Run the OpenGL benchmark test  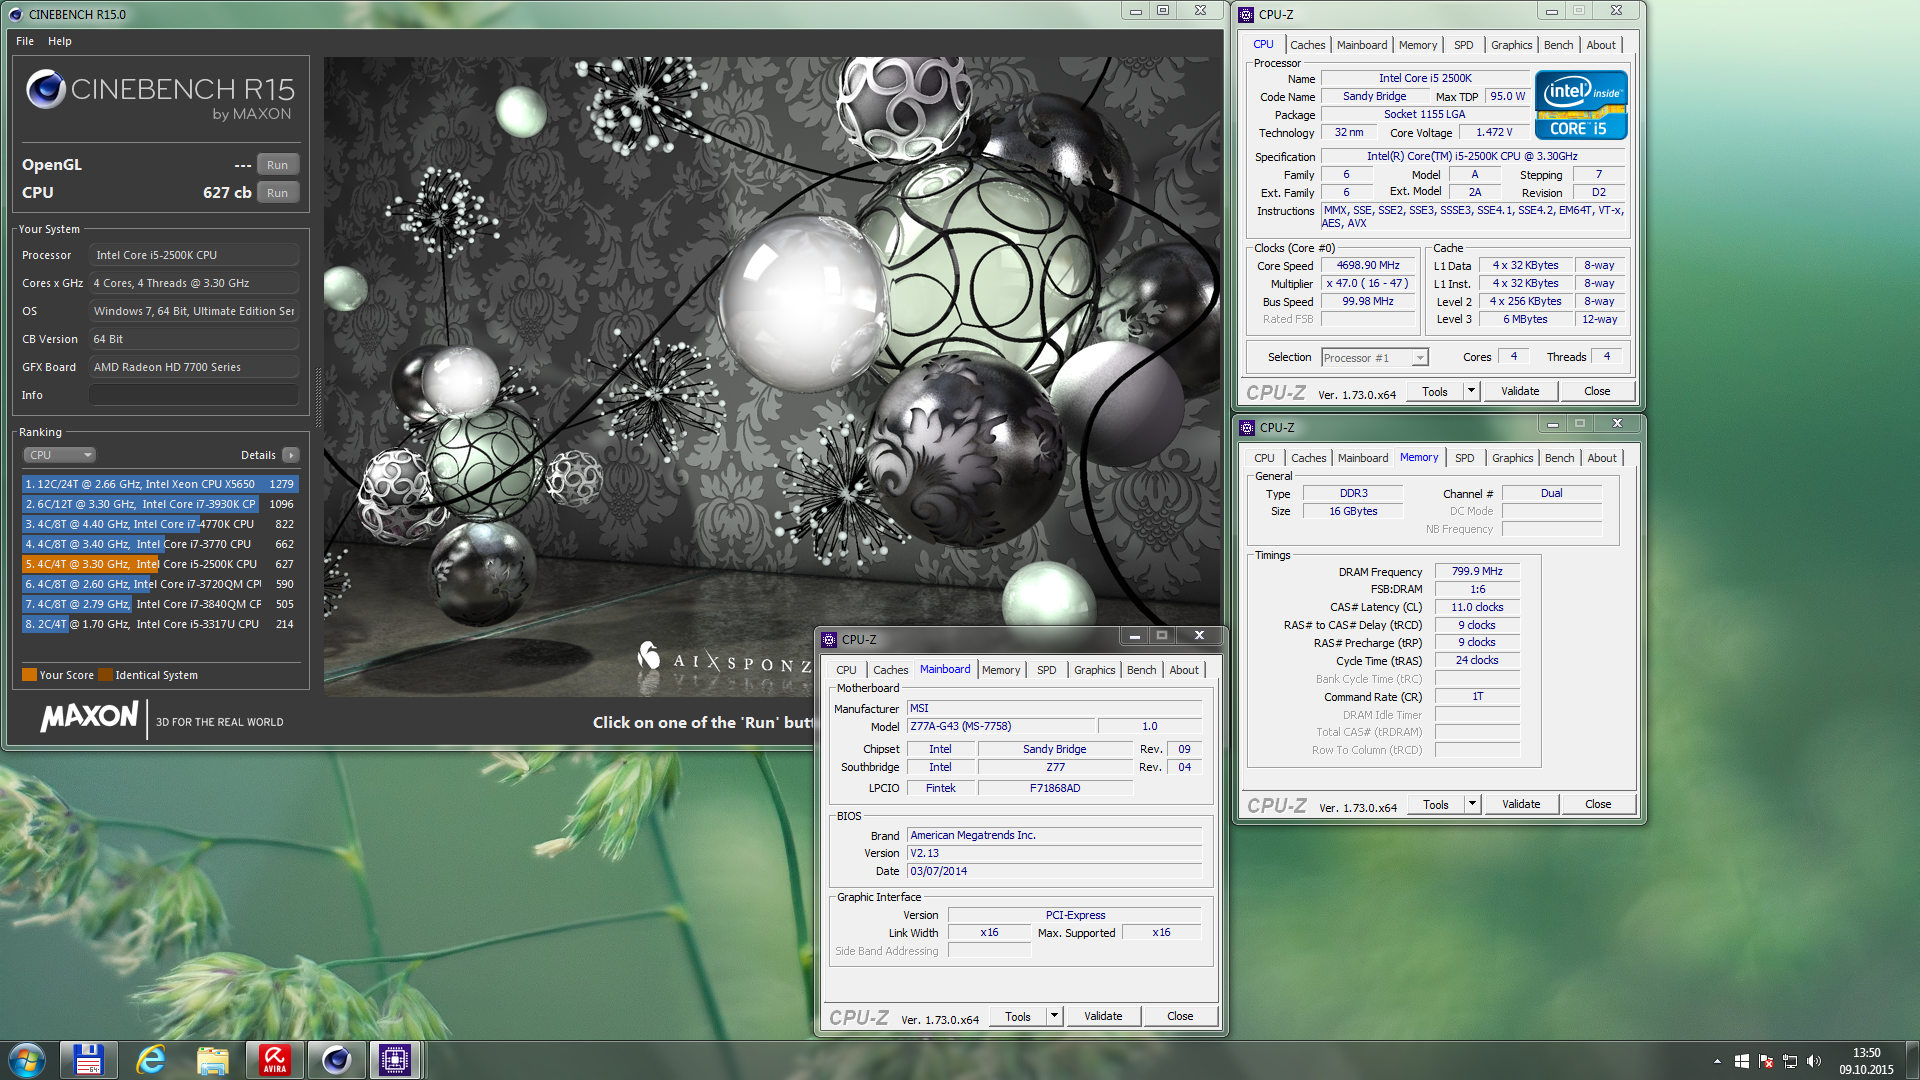(x=278, y=165)
